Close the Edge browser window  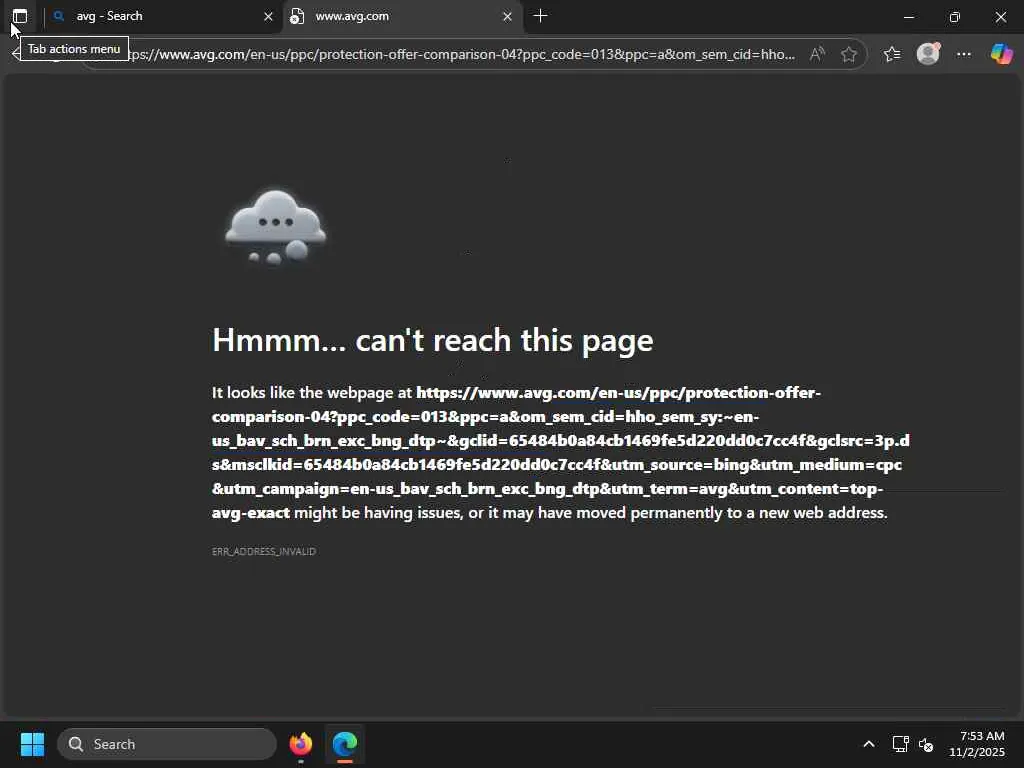pos(1000,17)
